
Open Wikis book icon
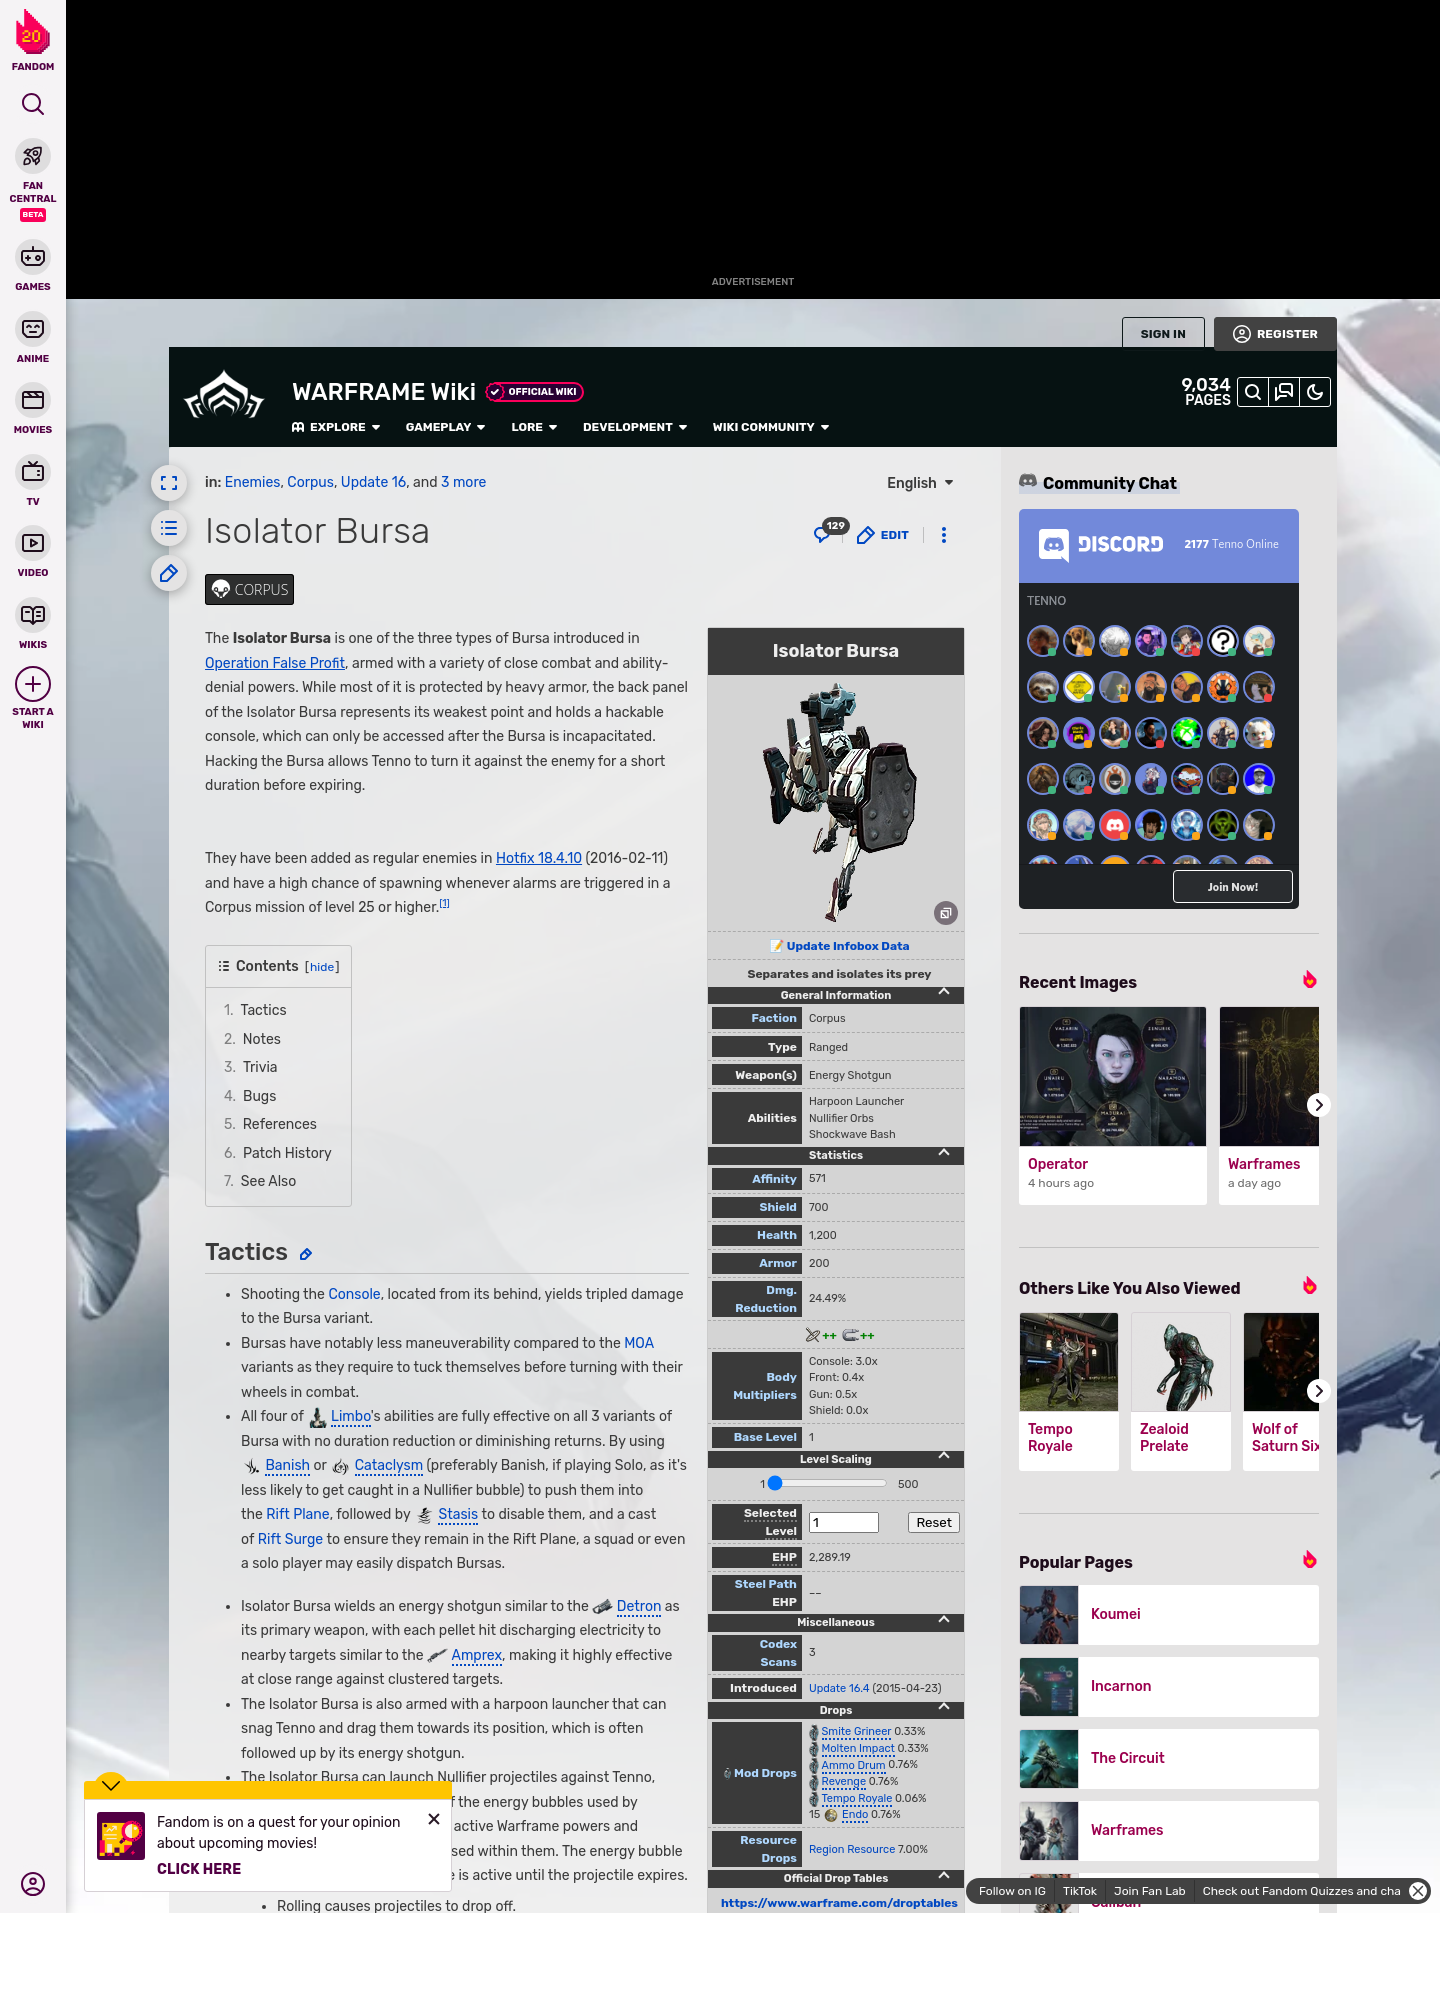point(33,614)
